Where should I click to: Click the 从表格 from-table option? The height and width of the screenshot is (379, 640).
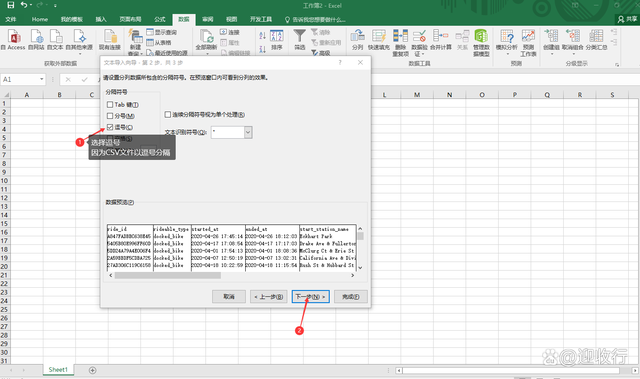pos(159,42)
